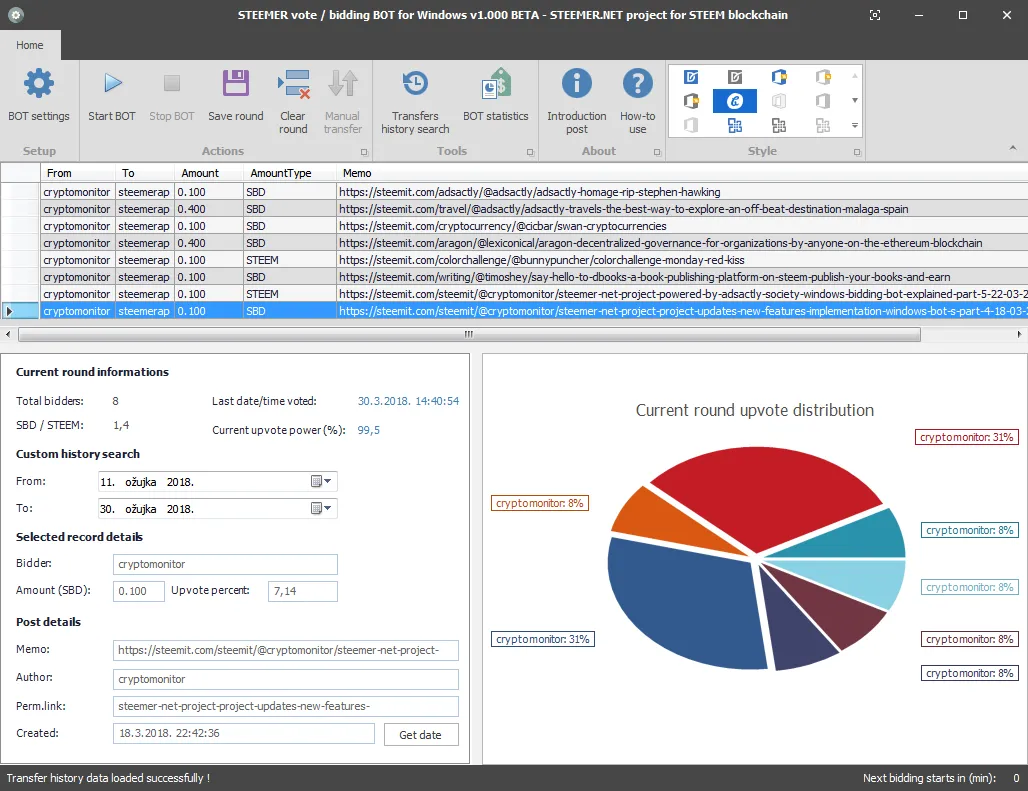Open Actions group dialog launcher
Viewport: 1028px width, 791px height.
coord(365,152)
